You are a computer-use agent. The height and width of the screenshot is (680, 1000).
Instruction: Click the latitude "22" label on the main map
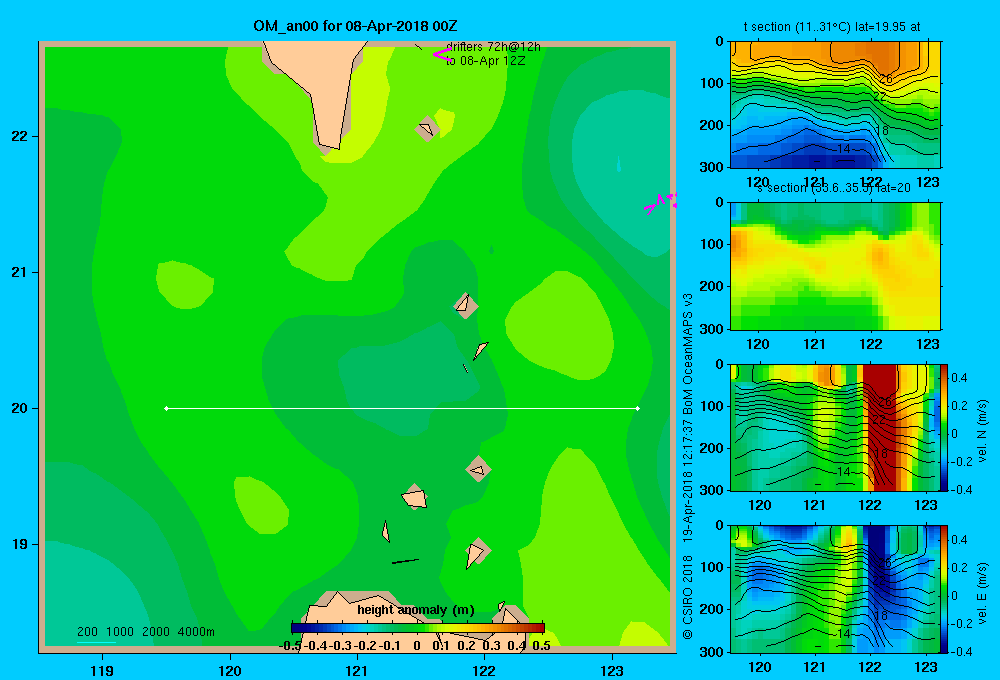tap(20, 136)
